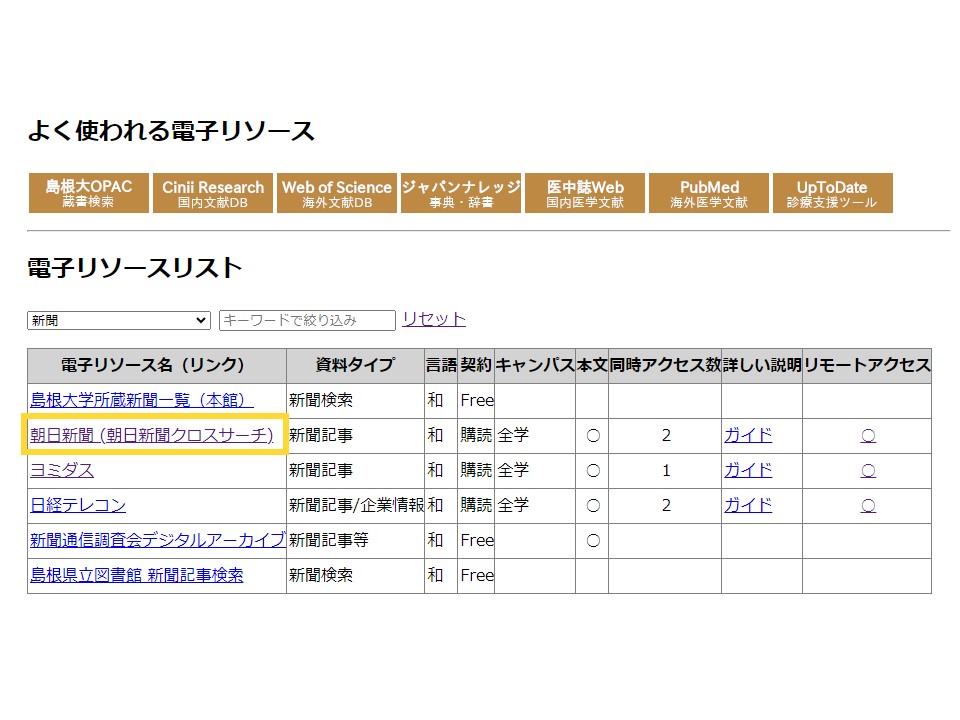Click the 電子リソース名（リンク） column header
Viewport: 960px width, 720px height.
pos(157,366)
